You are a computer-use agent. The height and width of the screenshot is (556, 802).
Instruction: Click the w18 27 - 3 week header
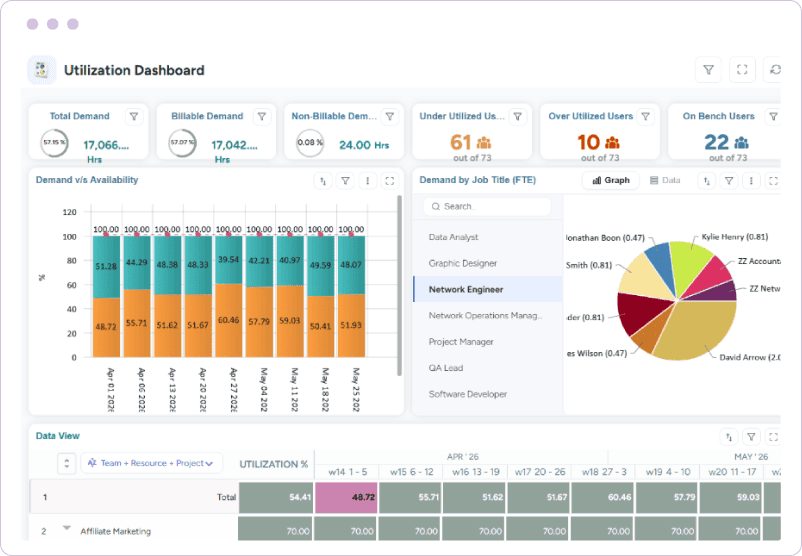coord(604,472)
